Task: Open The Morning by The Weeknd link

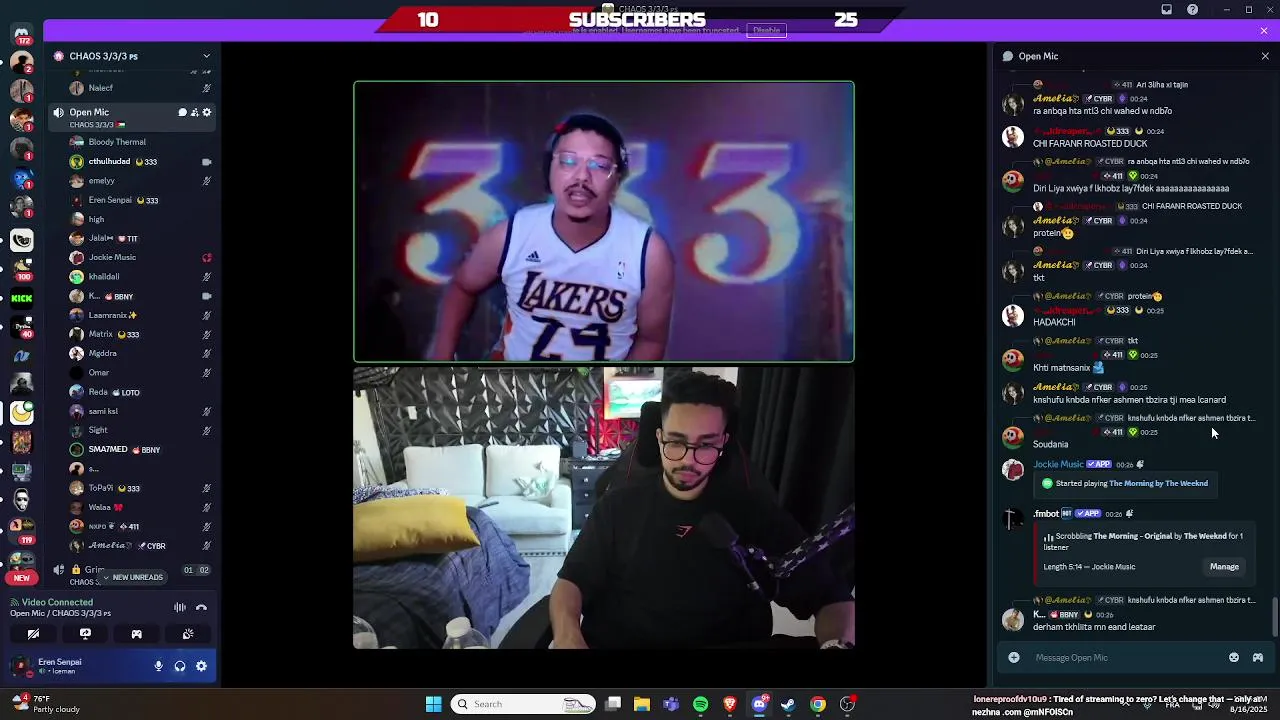Action: (x=1158, y=483)
